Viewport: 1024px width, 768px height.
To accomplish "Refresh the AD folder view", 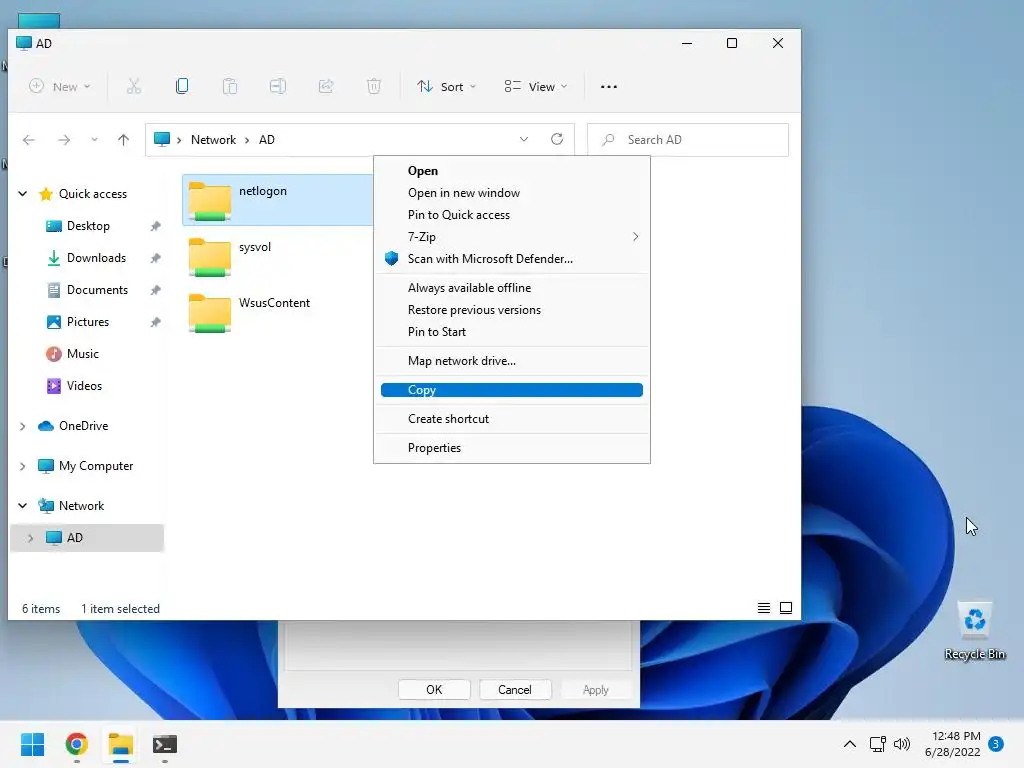I will point(557,139).
